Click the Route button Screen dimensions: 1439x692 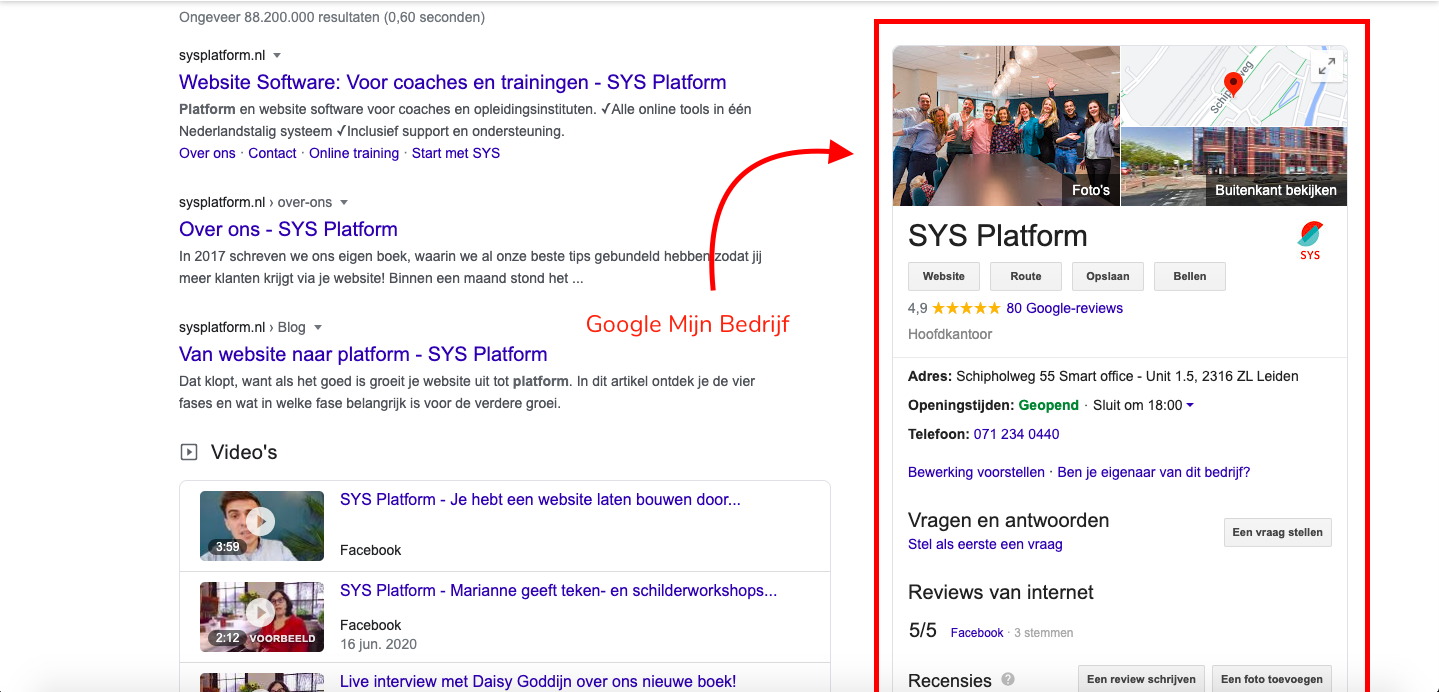[1025, 276]
